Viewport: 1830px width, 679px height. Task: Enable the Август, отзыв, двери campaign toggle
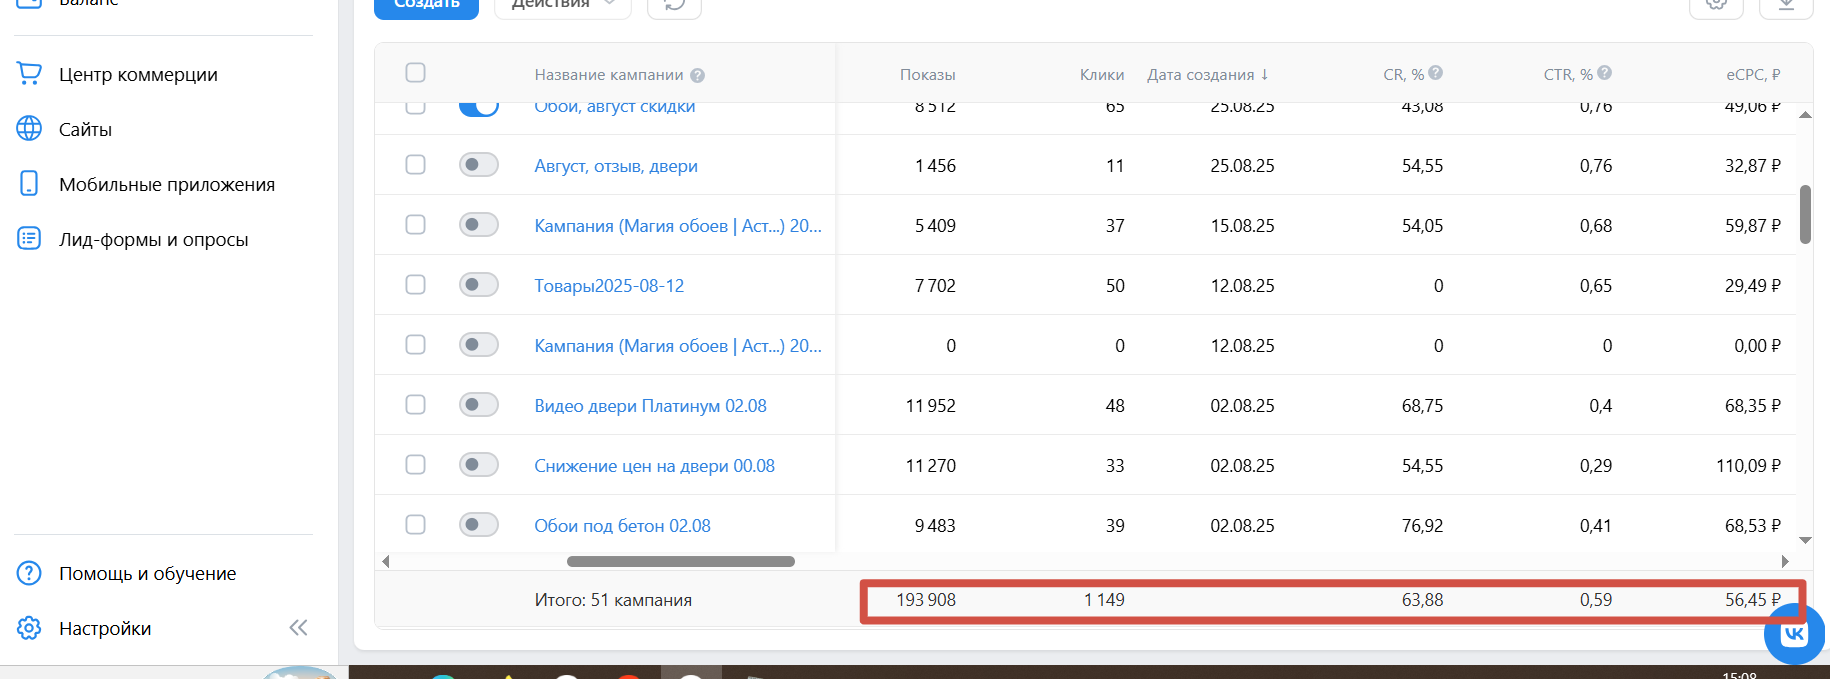(x=479, y=165)
